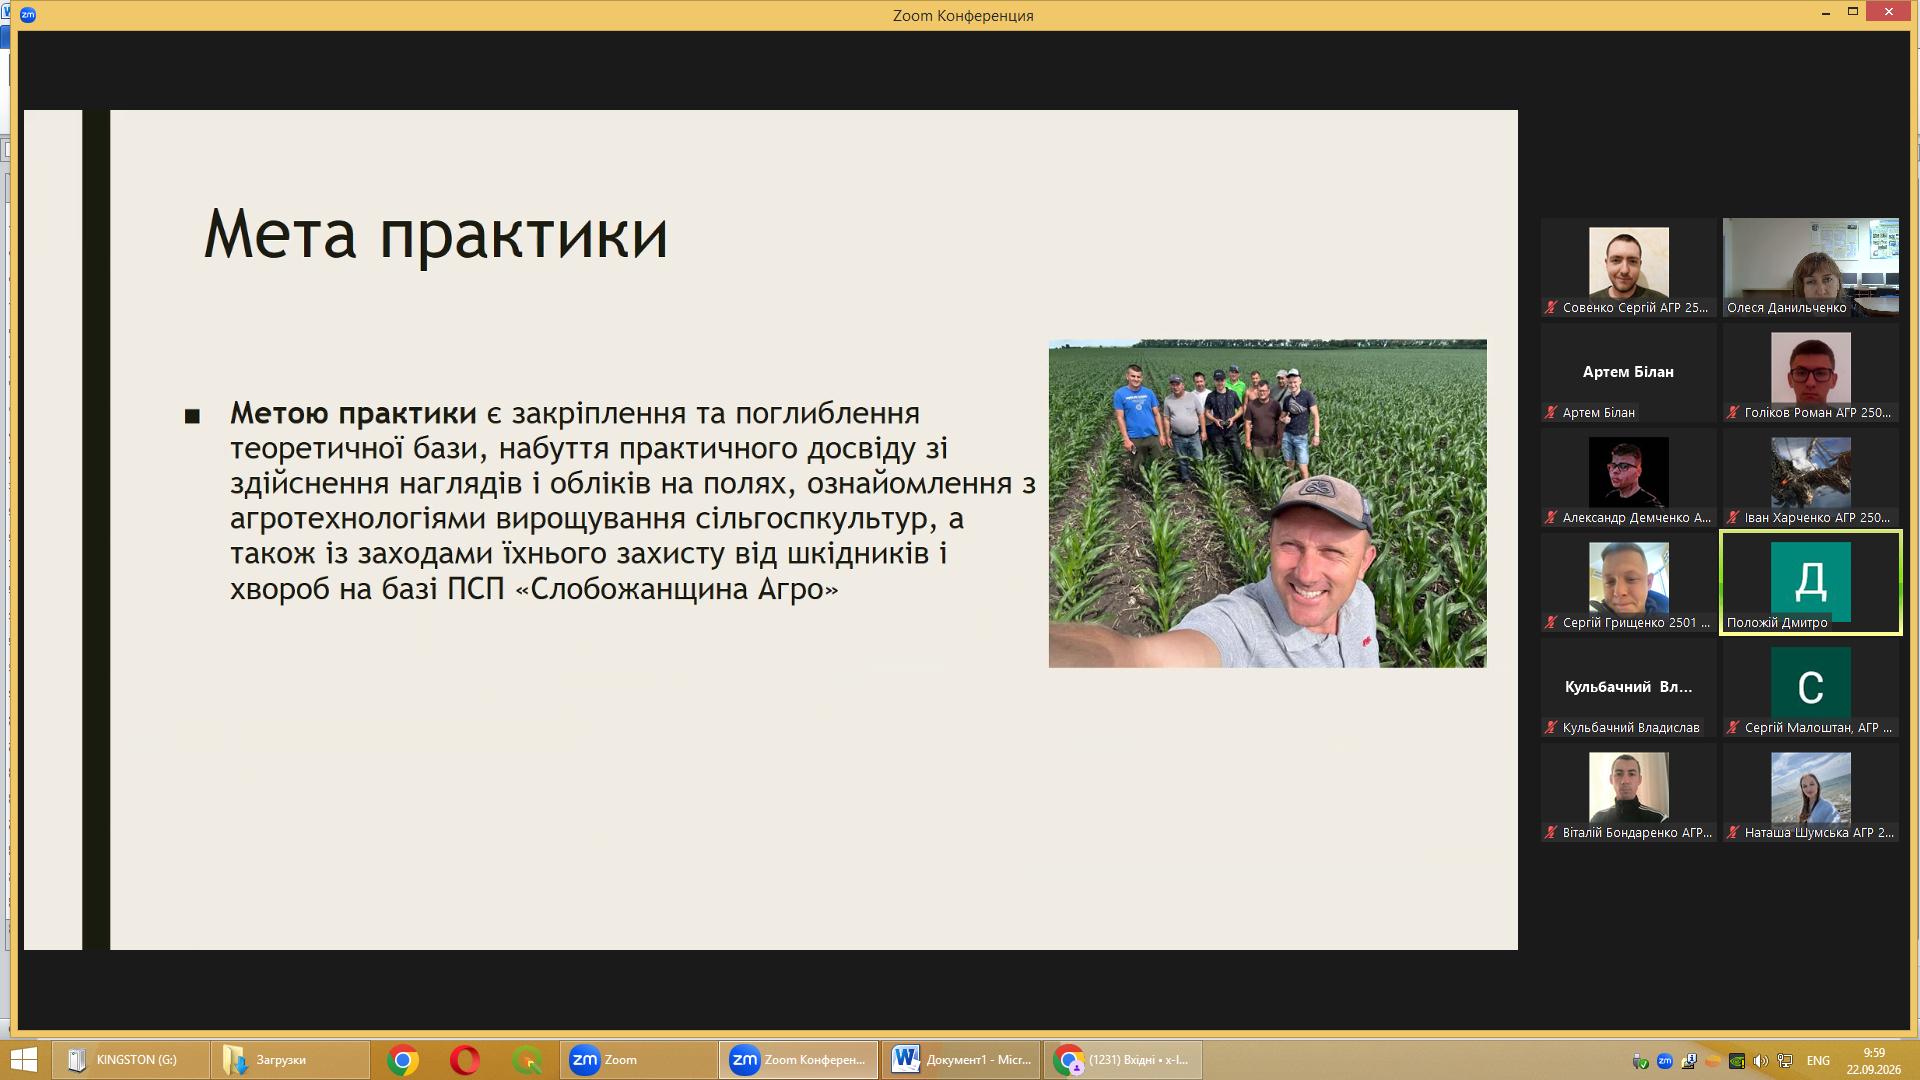The image size is (1920, 1080).
Task: Switch to the Документ1 Word taskbar window
Action: (962, 1060)
